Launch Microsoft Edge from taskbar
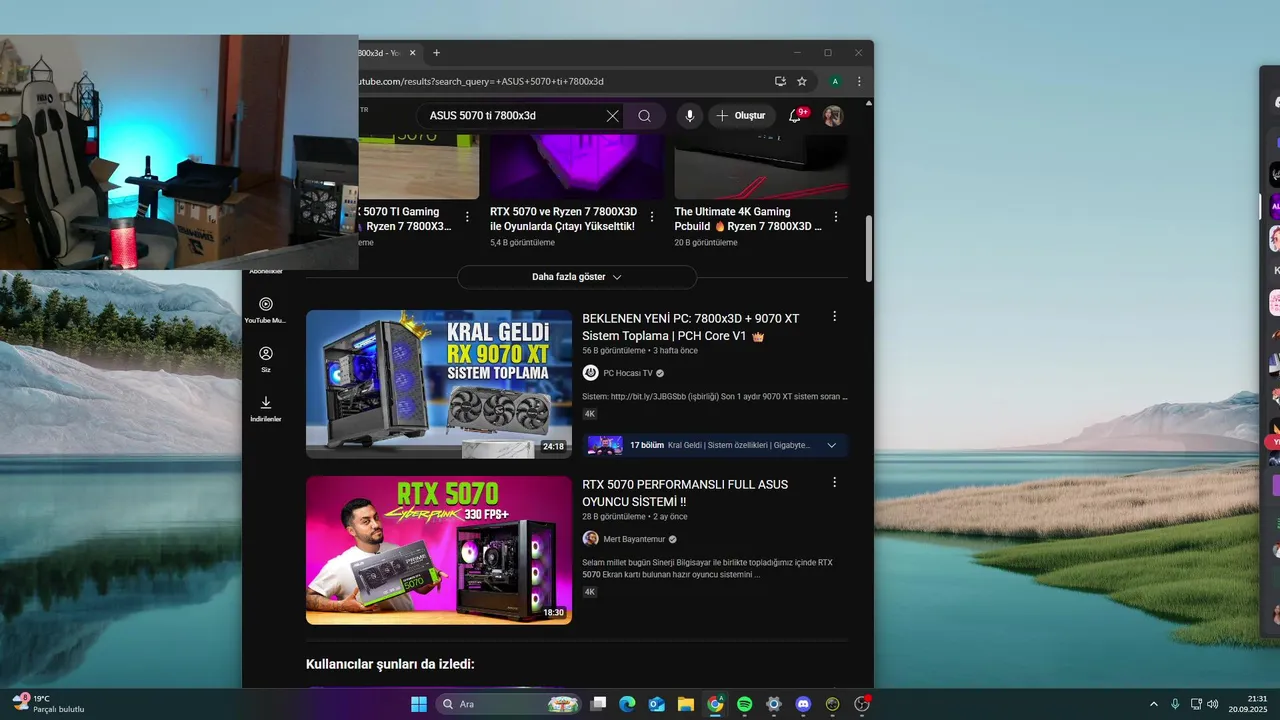Image resolution: width=1280 pixels, height=720 pixels. click(x=627, y=704)
